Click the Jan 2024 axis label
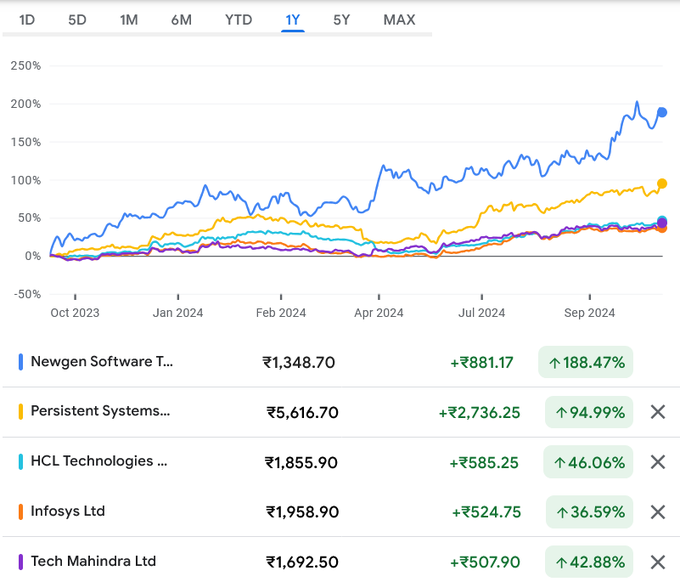 pyautogui.click(x=178, y=313)
